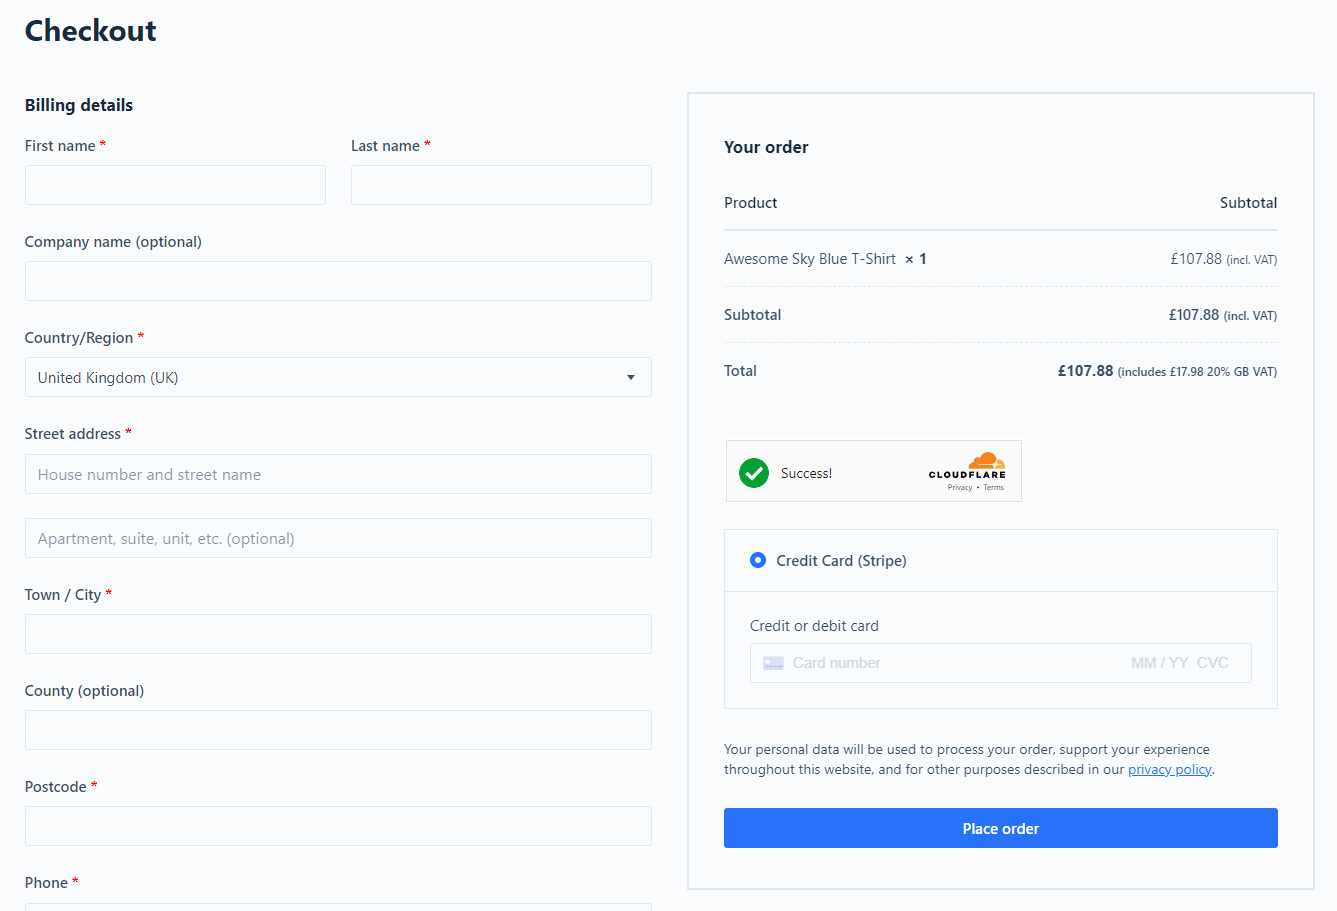The height and width of the screenshot is (911, 1337).
Task: Focus the Postcode input field
Action: pyautogui.click(x=338, y=826)
